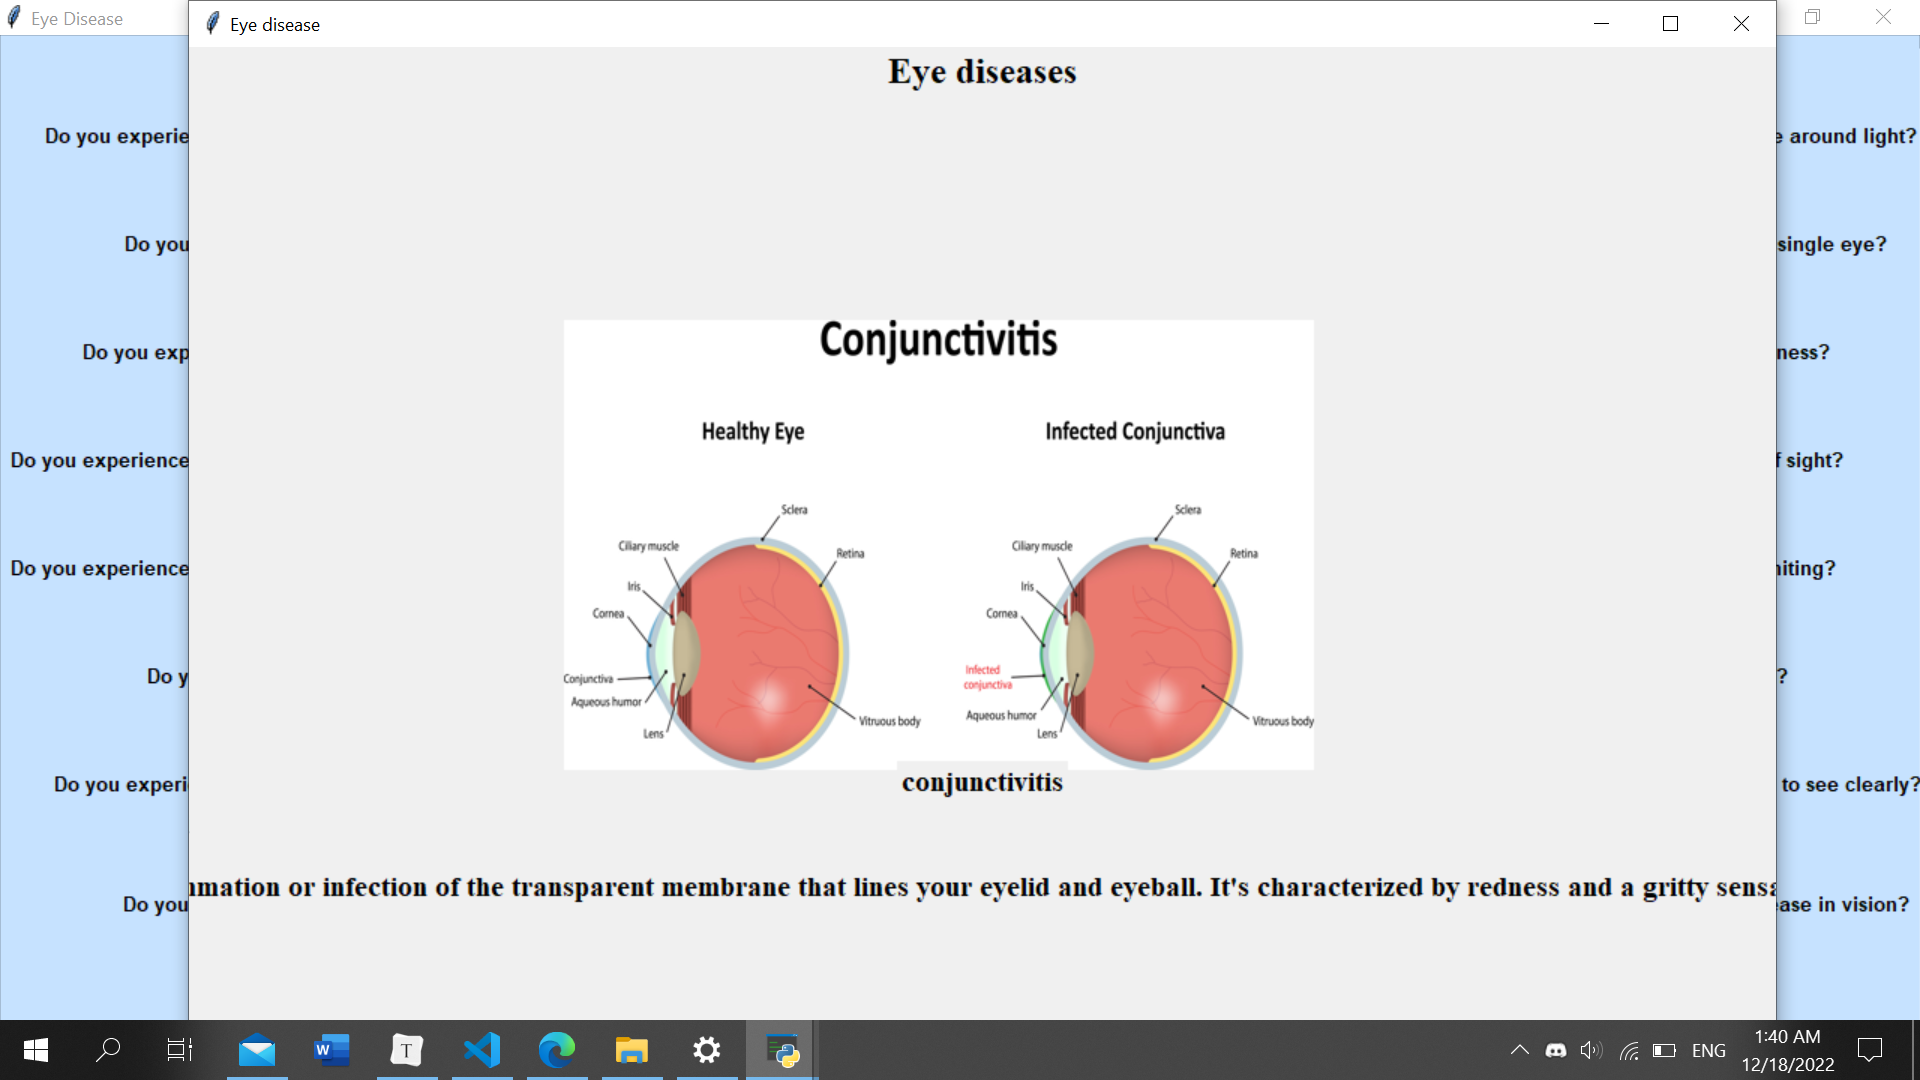Viewport: 1920px width, 1080px height.
Task: Click the taskbar search magnifier
Action: point(108,1050)
